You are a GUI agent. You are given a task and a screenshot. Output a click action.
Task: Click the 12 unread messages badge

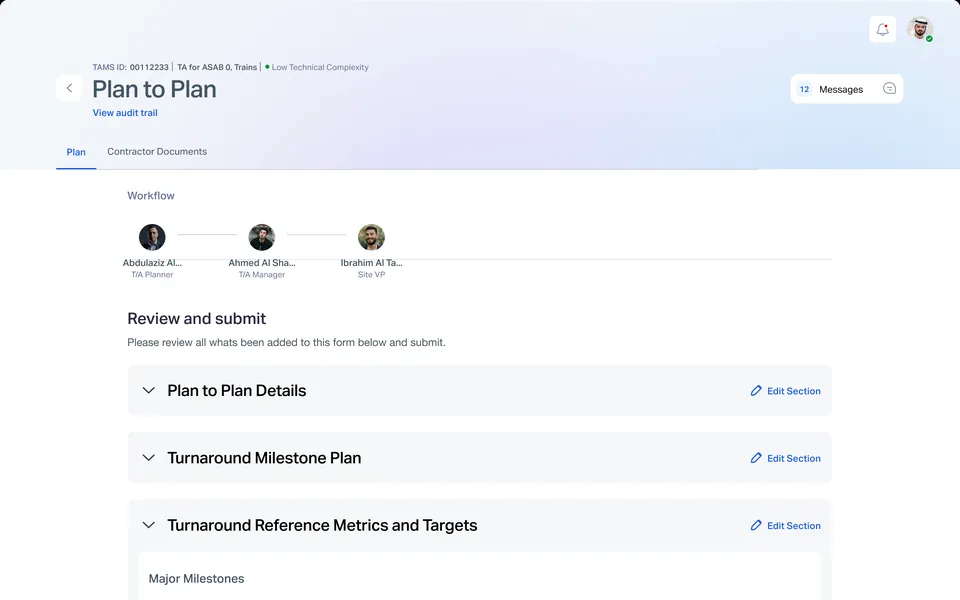(x=804, y=89)
